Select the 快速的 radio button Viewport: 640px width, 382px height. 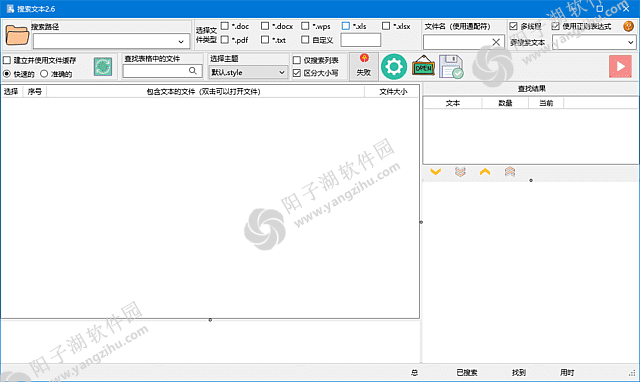[x=7, y=74]
